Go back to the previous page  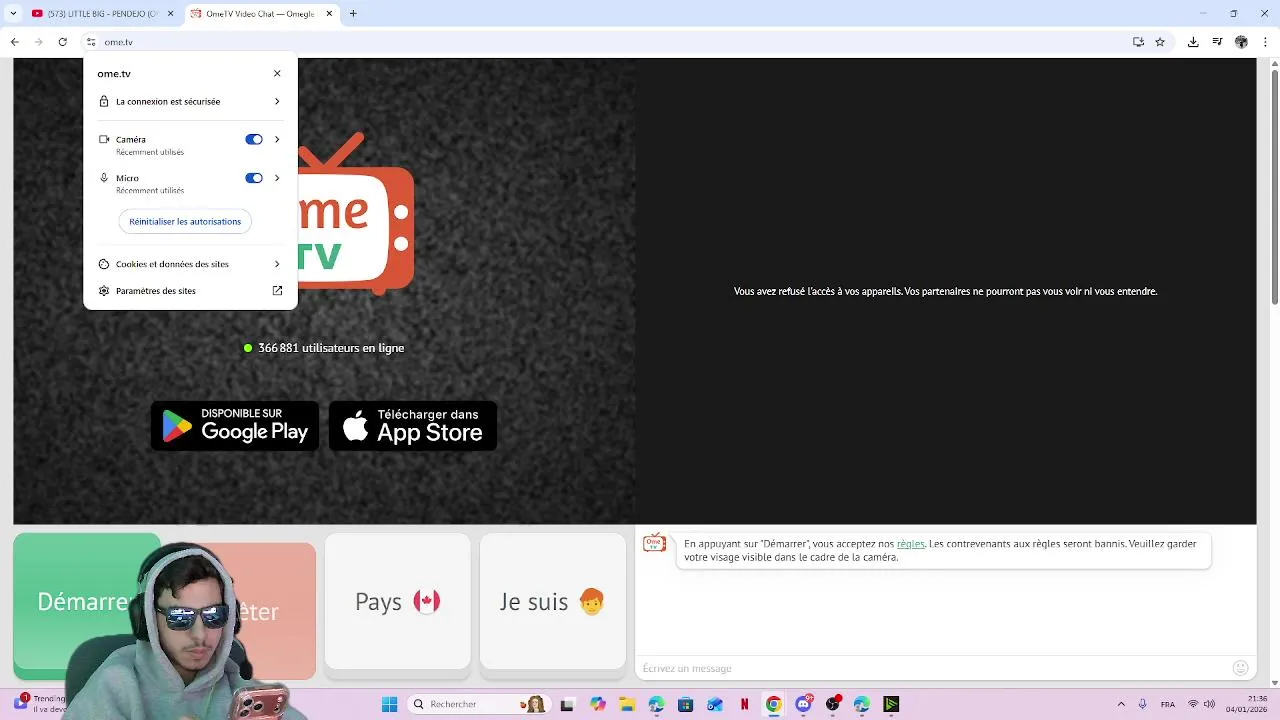tap(14, 42)
